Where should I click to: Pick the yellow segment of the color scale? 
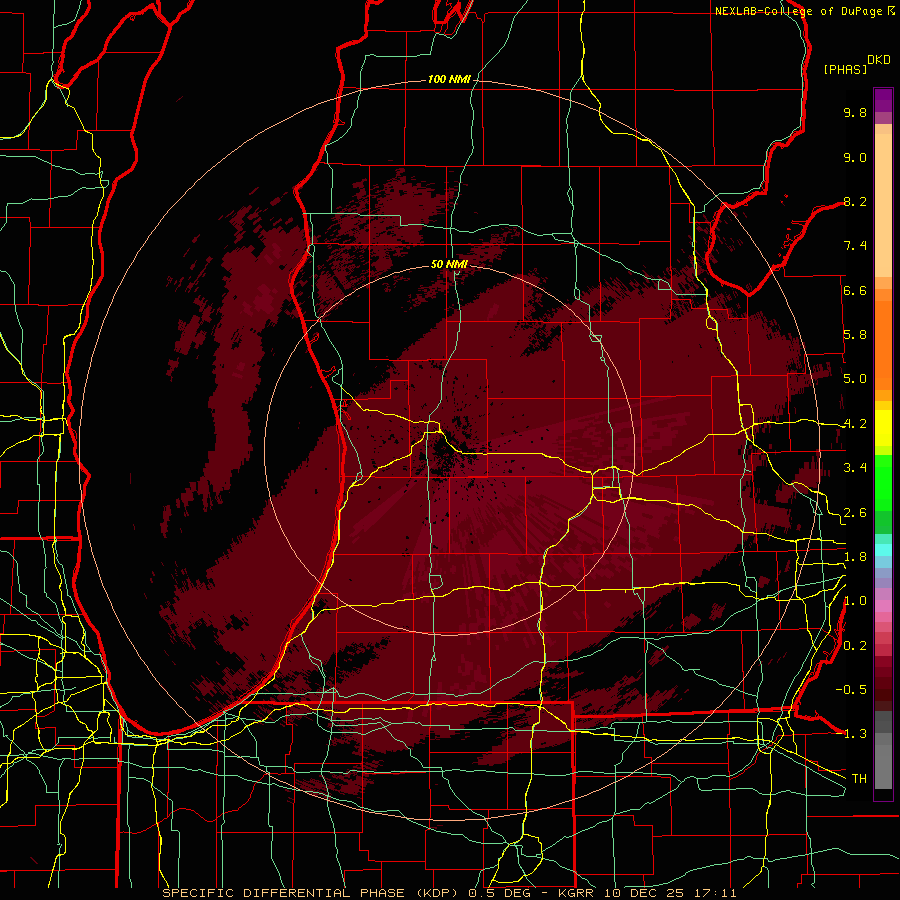(x=883, y=428)
